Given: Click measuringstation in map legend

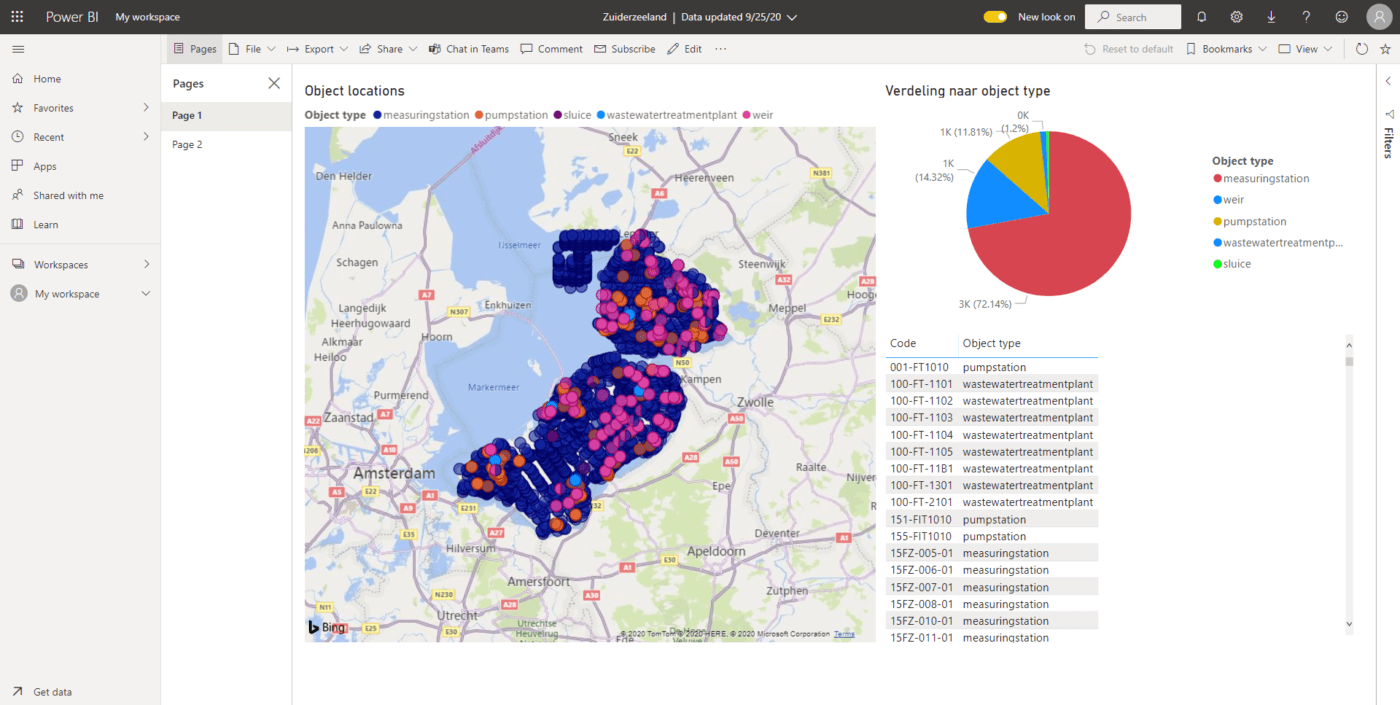Looking at the screenshot, I should (420, 115).
